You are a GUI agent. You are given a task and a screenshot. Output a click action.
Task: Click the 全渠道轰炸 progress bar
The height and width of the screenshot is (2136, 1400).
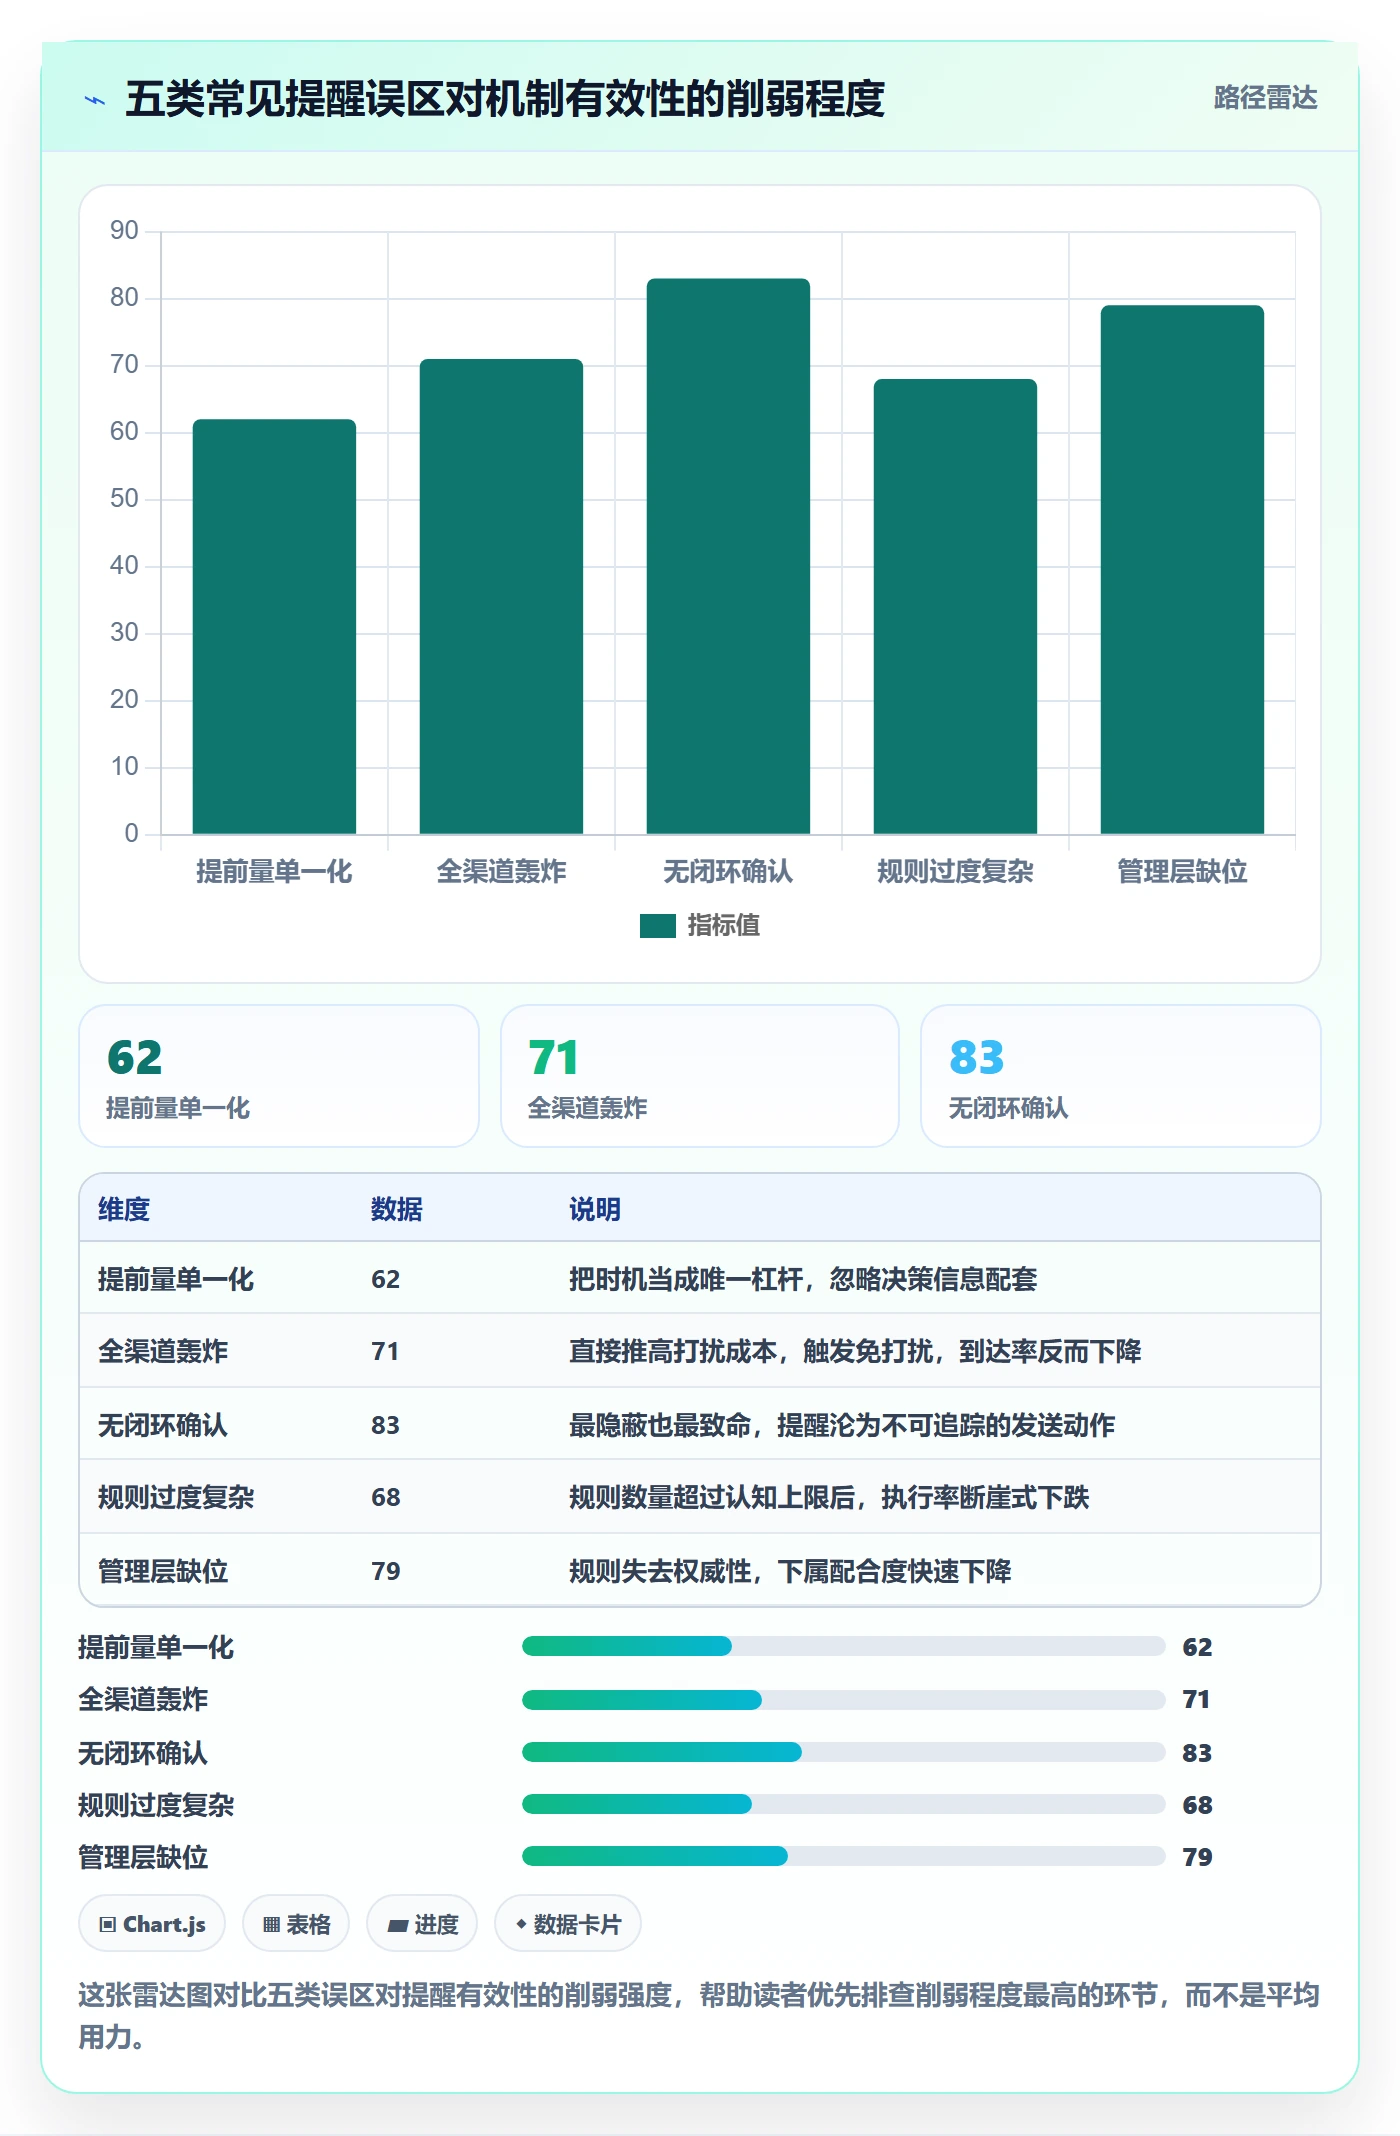pos(843,1699)
